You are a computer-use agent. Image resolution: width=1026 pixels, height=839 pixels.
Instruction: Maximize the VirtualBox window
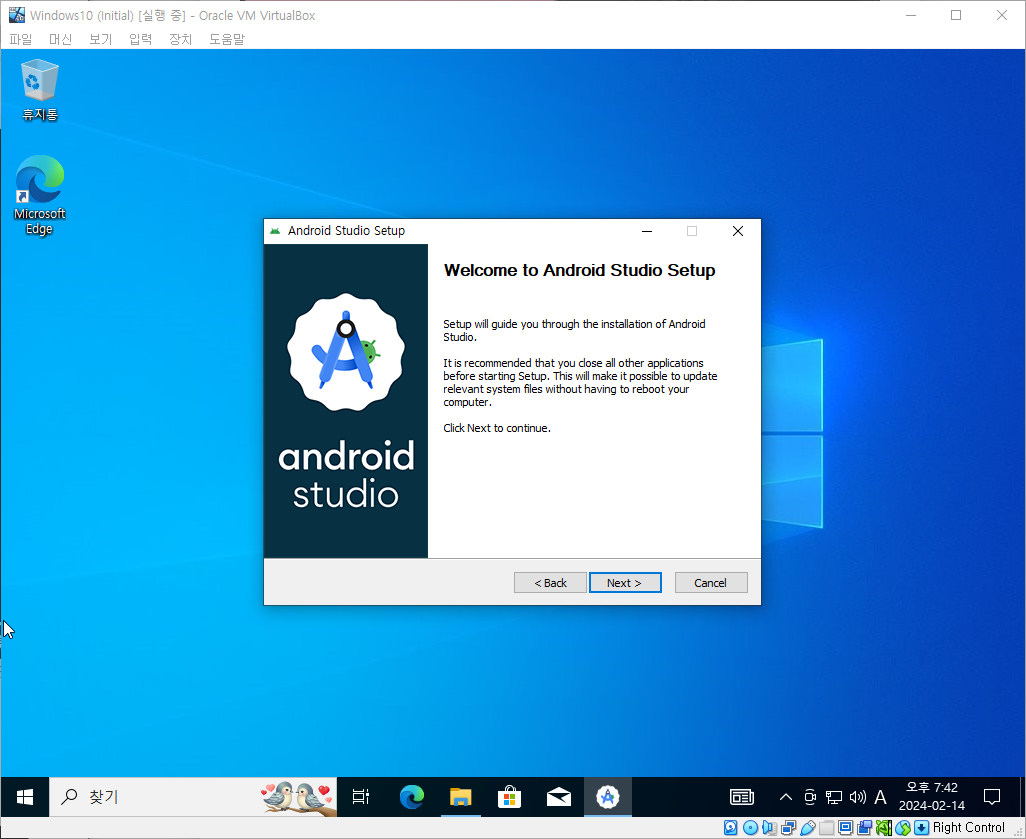click(956, 15)
